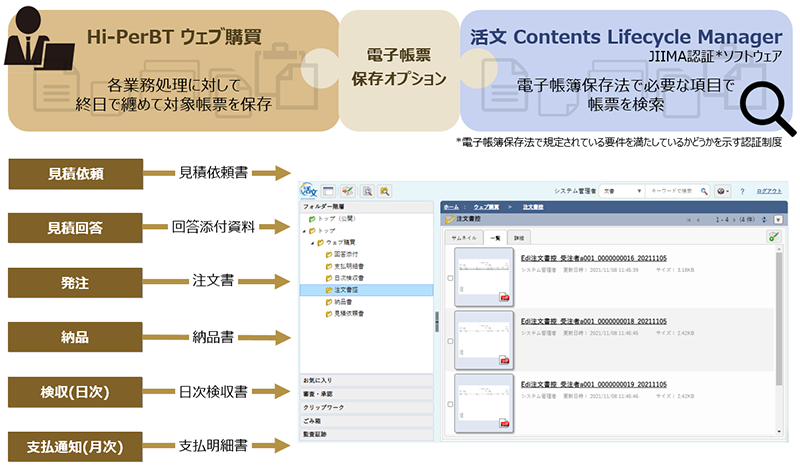Switch to the 詳細 tab
The height and width of the screenshot is (470, 800).
519,238
